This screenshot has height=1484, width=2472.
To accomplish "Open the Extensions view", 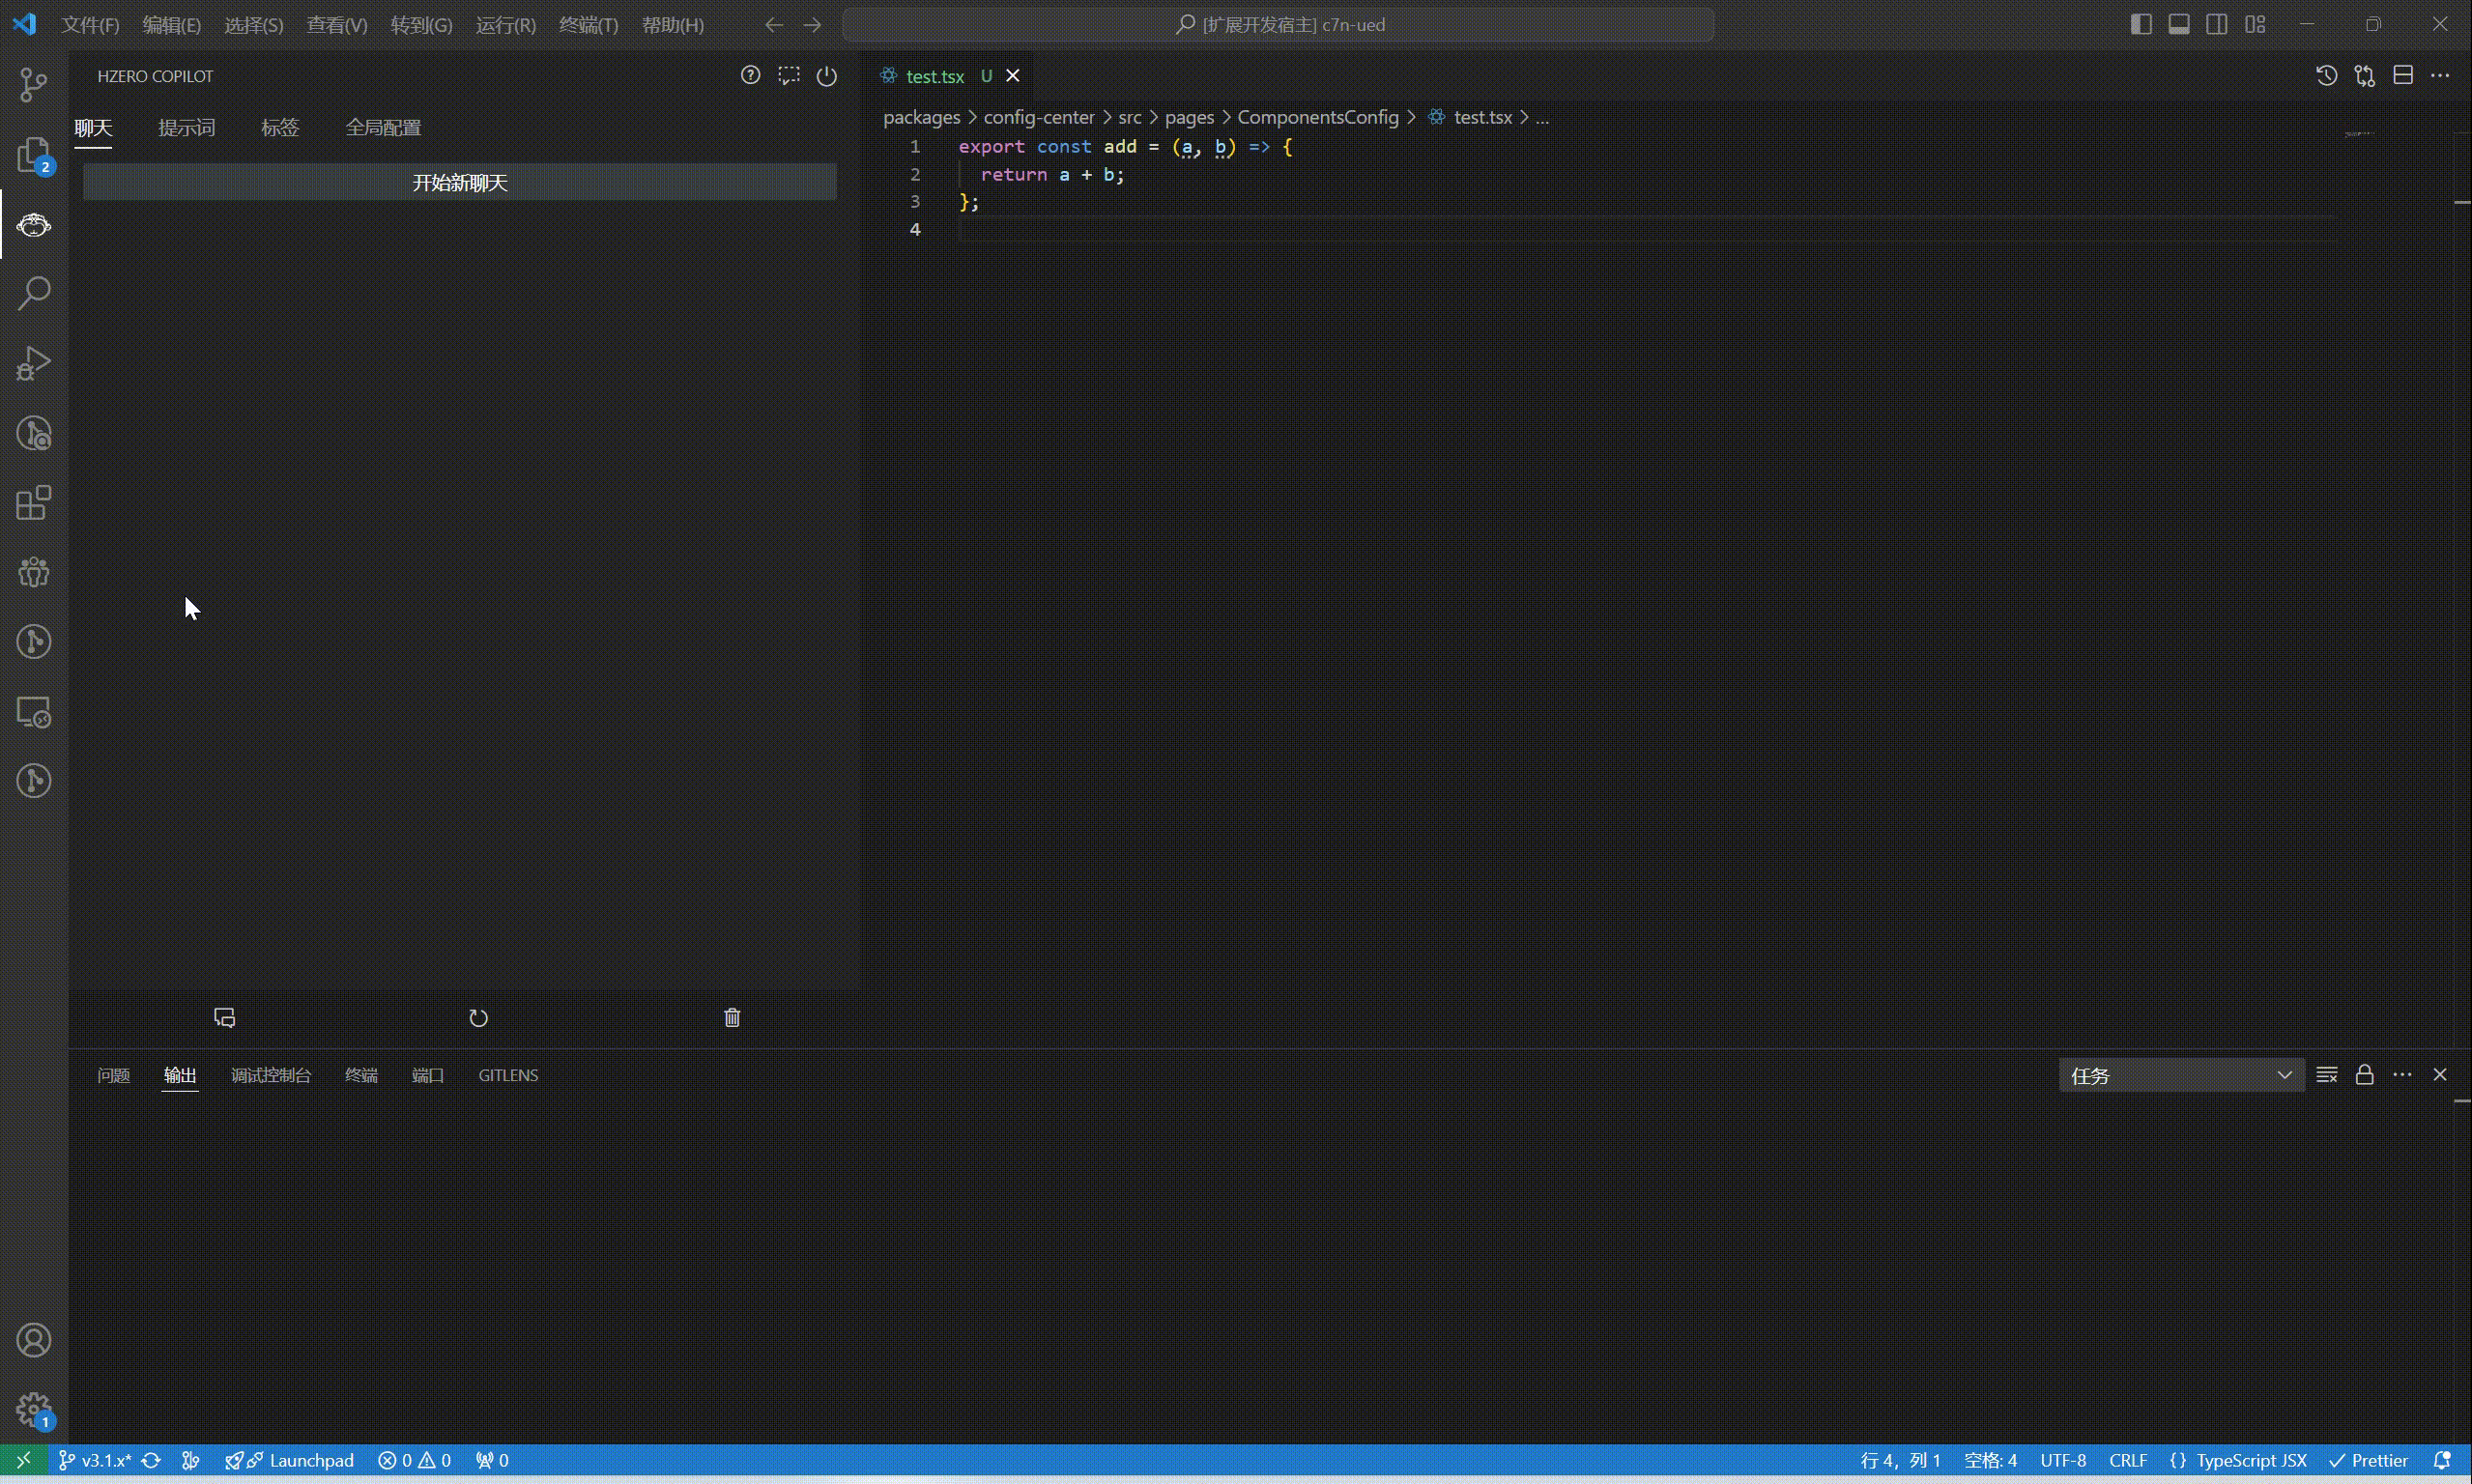I will click(x=34, y=503).
